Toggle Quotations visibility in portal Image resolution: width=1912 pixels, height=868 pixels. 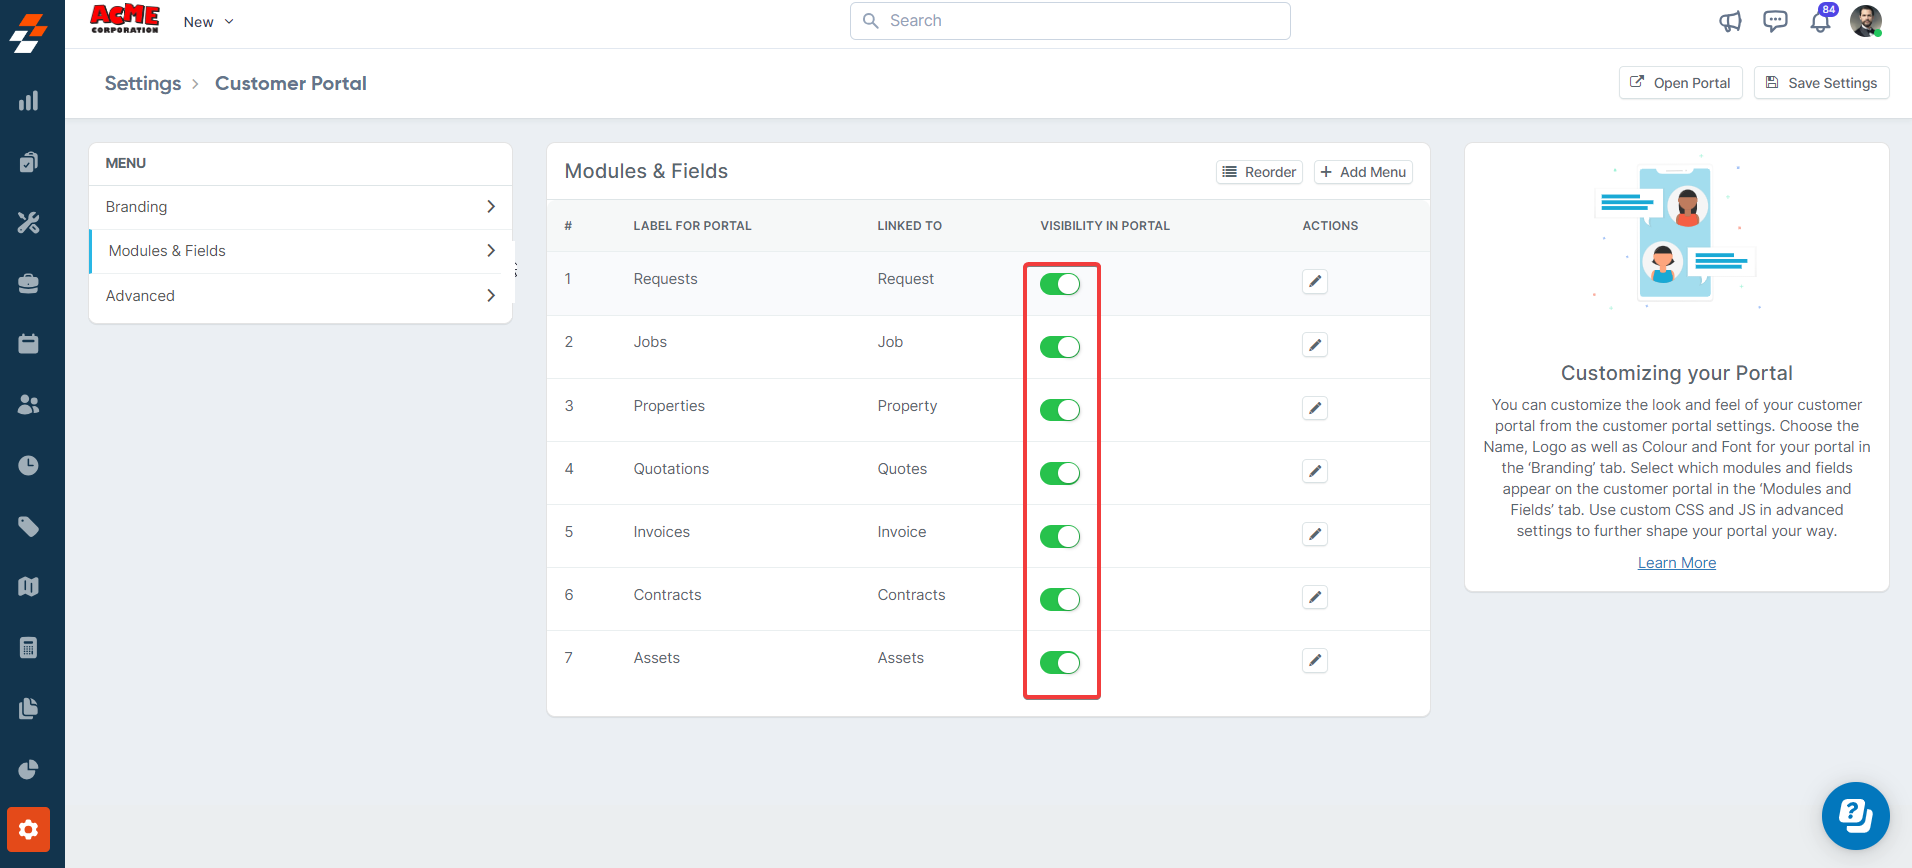tap(1060, 473)
